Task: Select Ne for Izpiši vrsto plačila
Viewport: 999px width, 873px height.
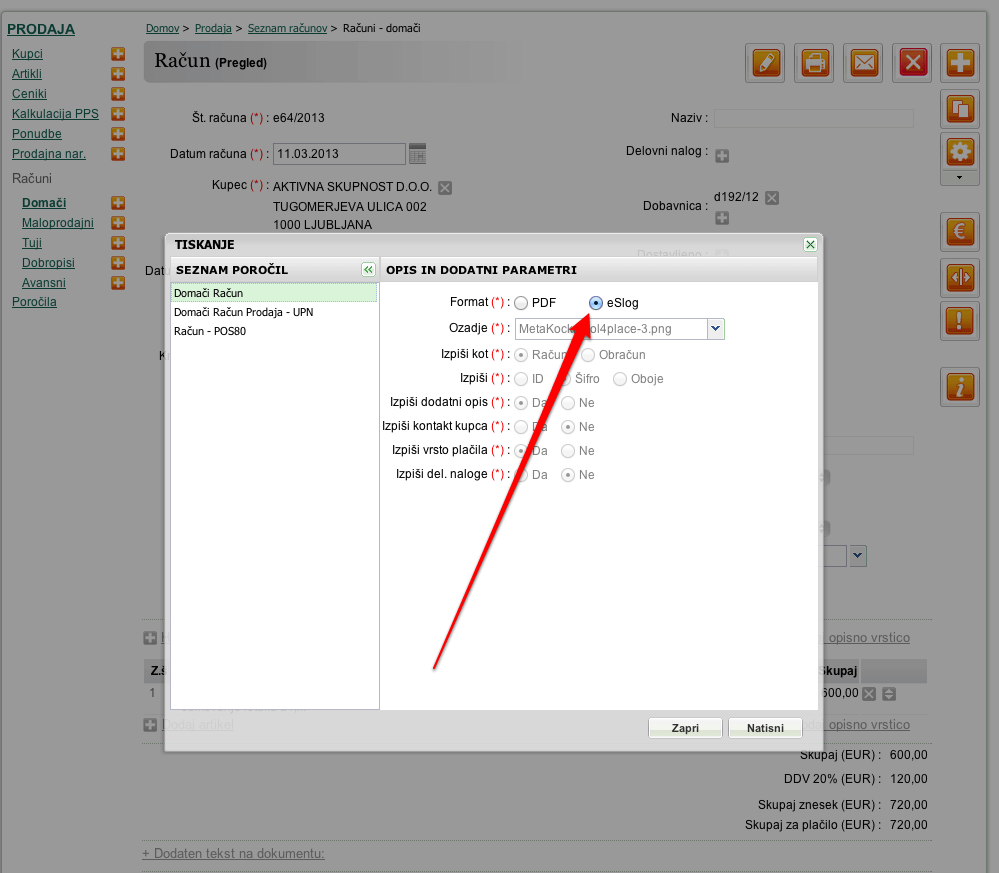Action: (568, 451)
